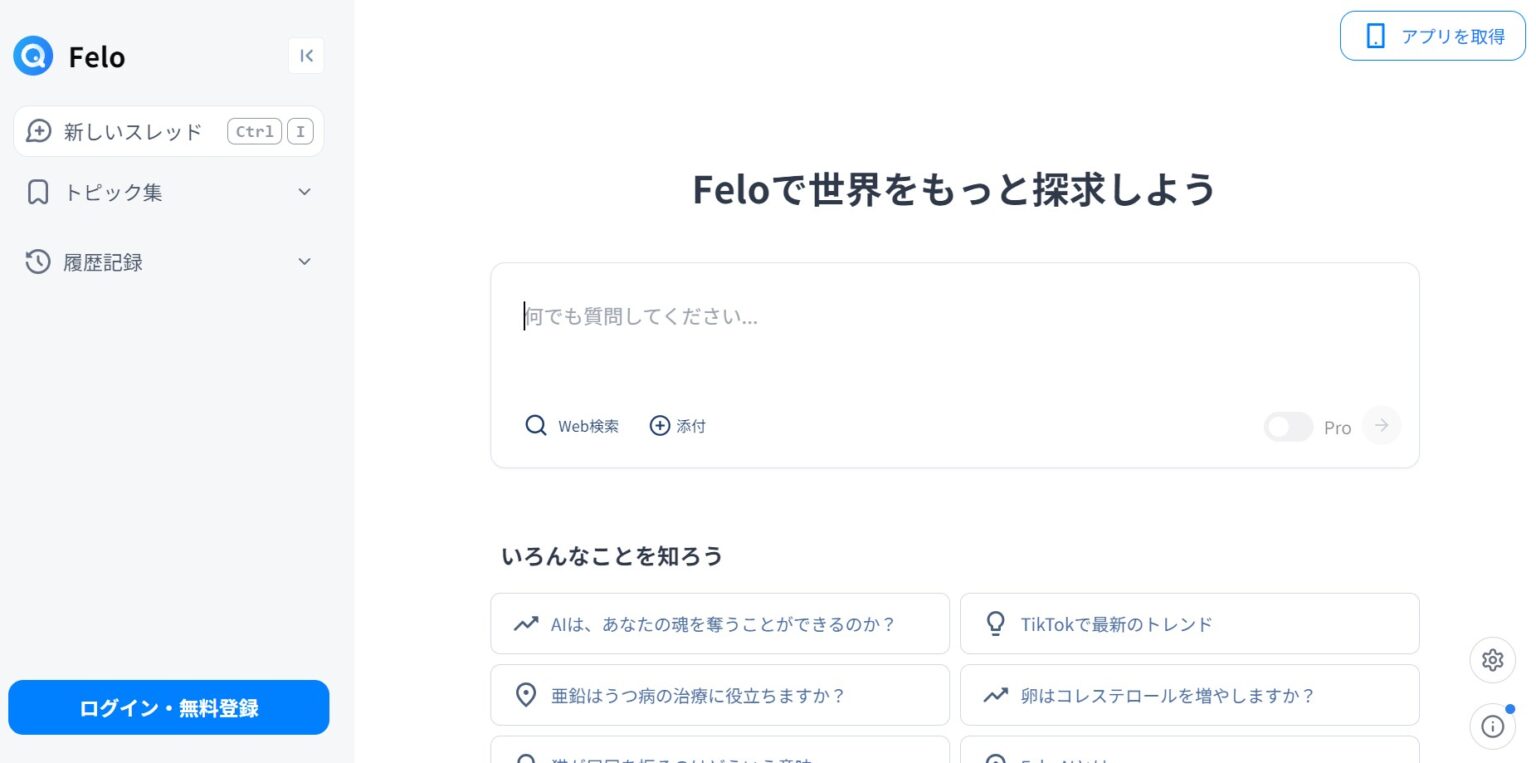Screen dimensions: 1536x763
Task: Click the 新しいスレッド plus-bubble icon
Action: click(x=38, y=131)
